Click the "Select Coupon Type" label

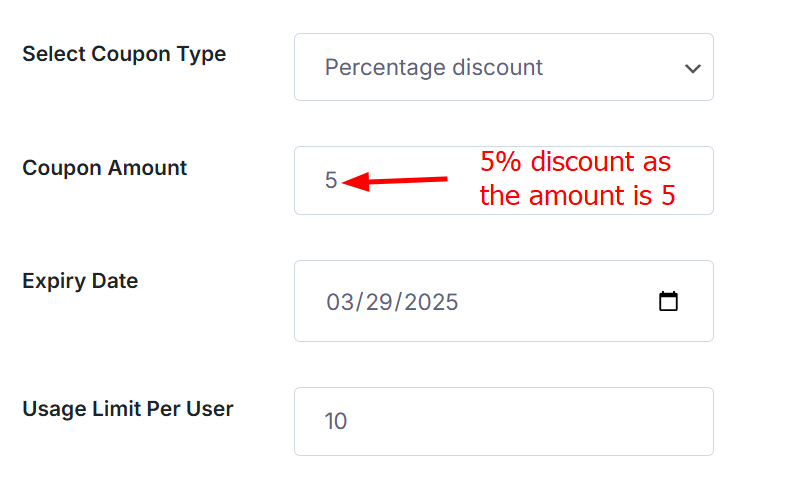[124, 54]
